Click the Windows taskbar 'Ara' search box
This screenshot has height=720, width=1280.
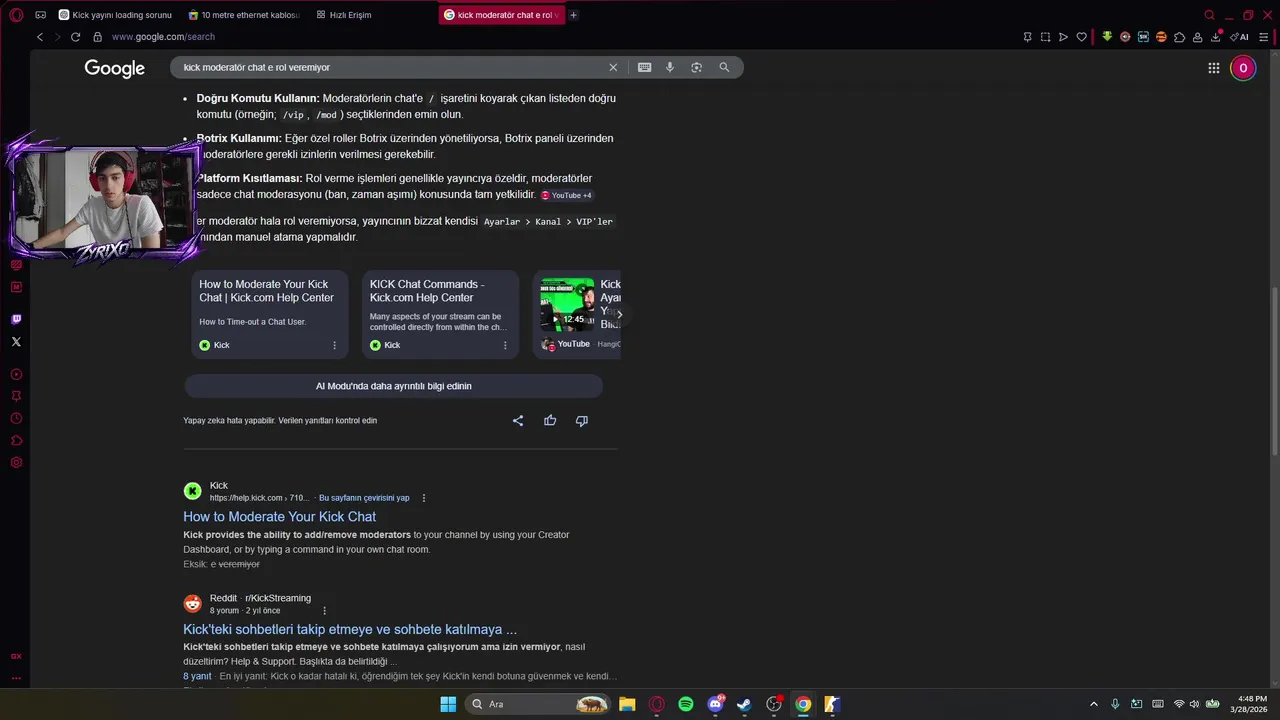[x=540, y=704]
